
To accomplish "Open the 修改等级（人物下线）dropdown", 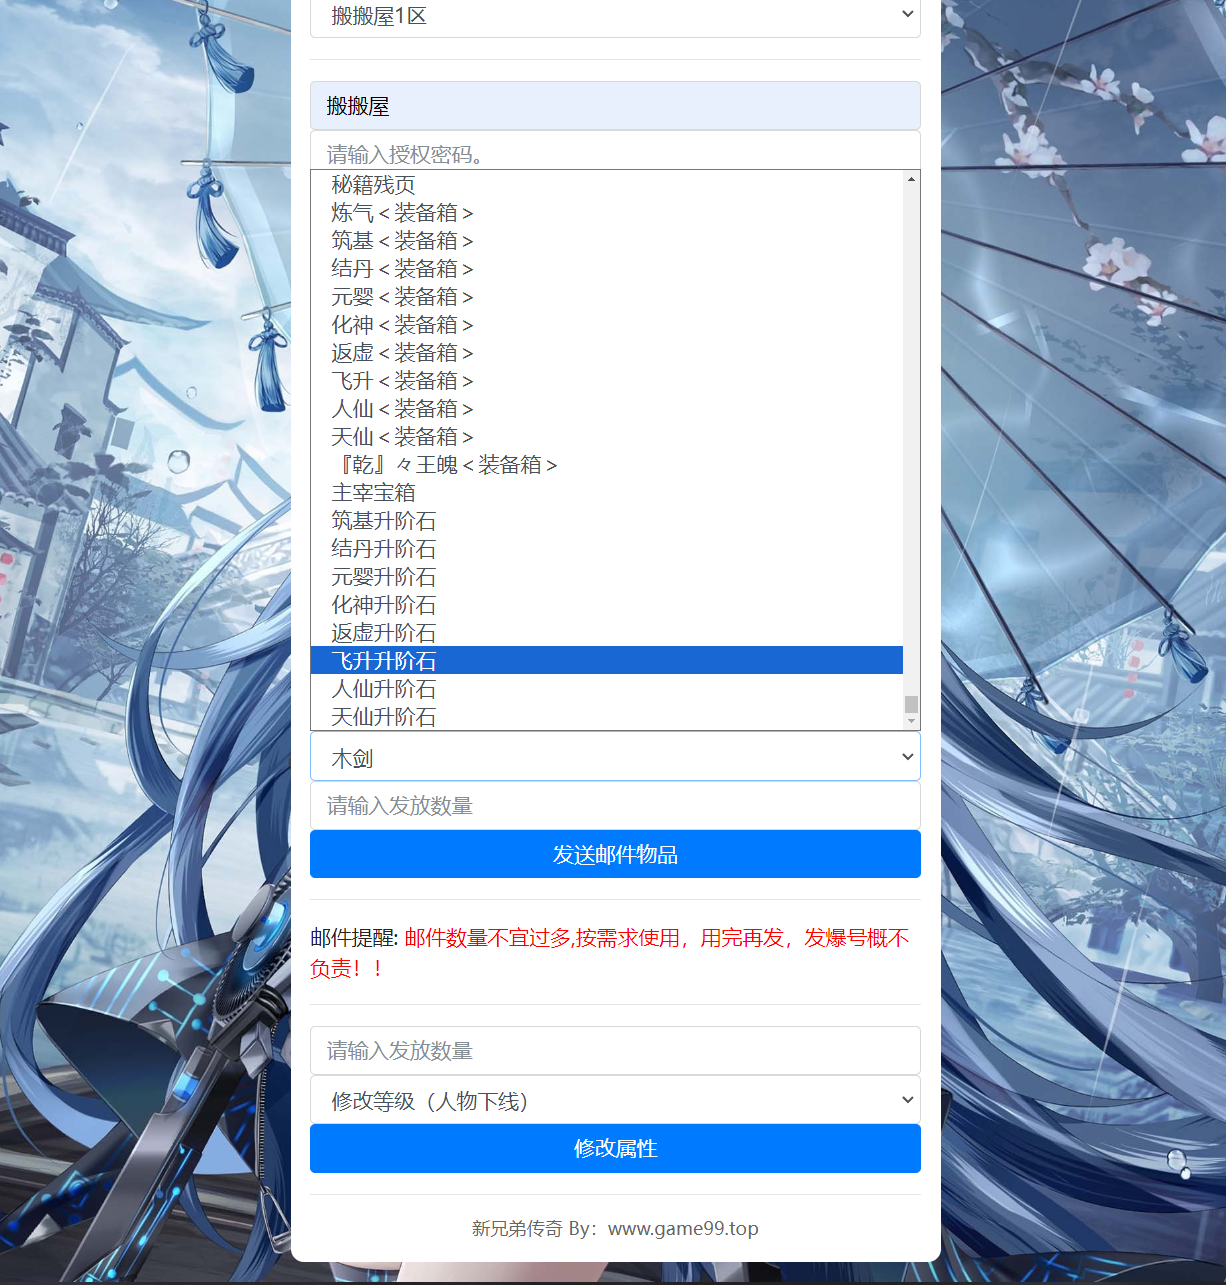I will [x=614, y=1100].
